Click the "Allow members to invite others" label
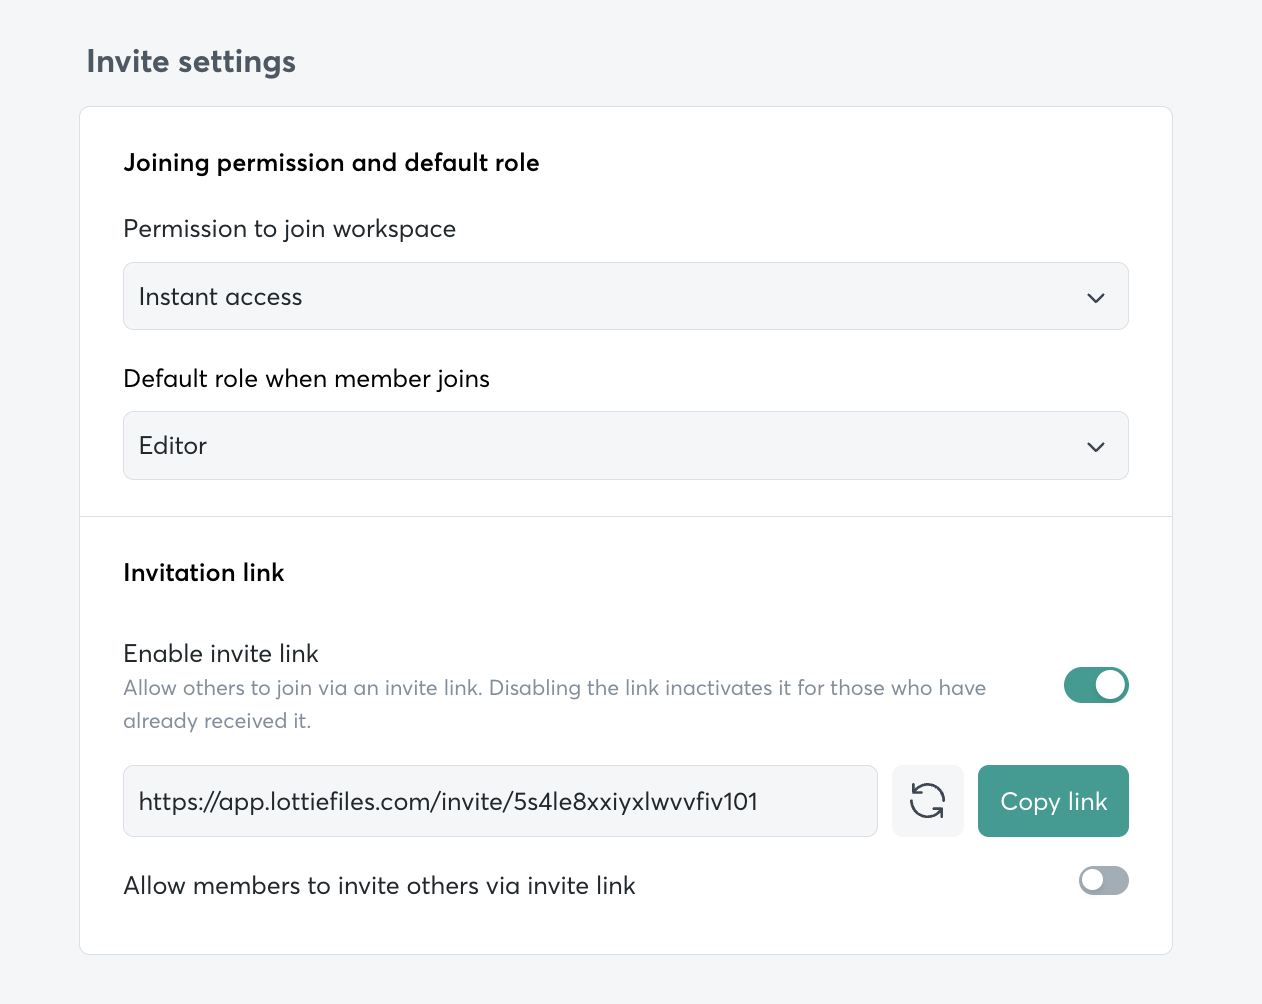Image resolution: width=1262 pixels, height=1004 pixels. [x=379, y=886]
